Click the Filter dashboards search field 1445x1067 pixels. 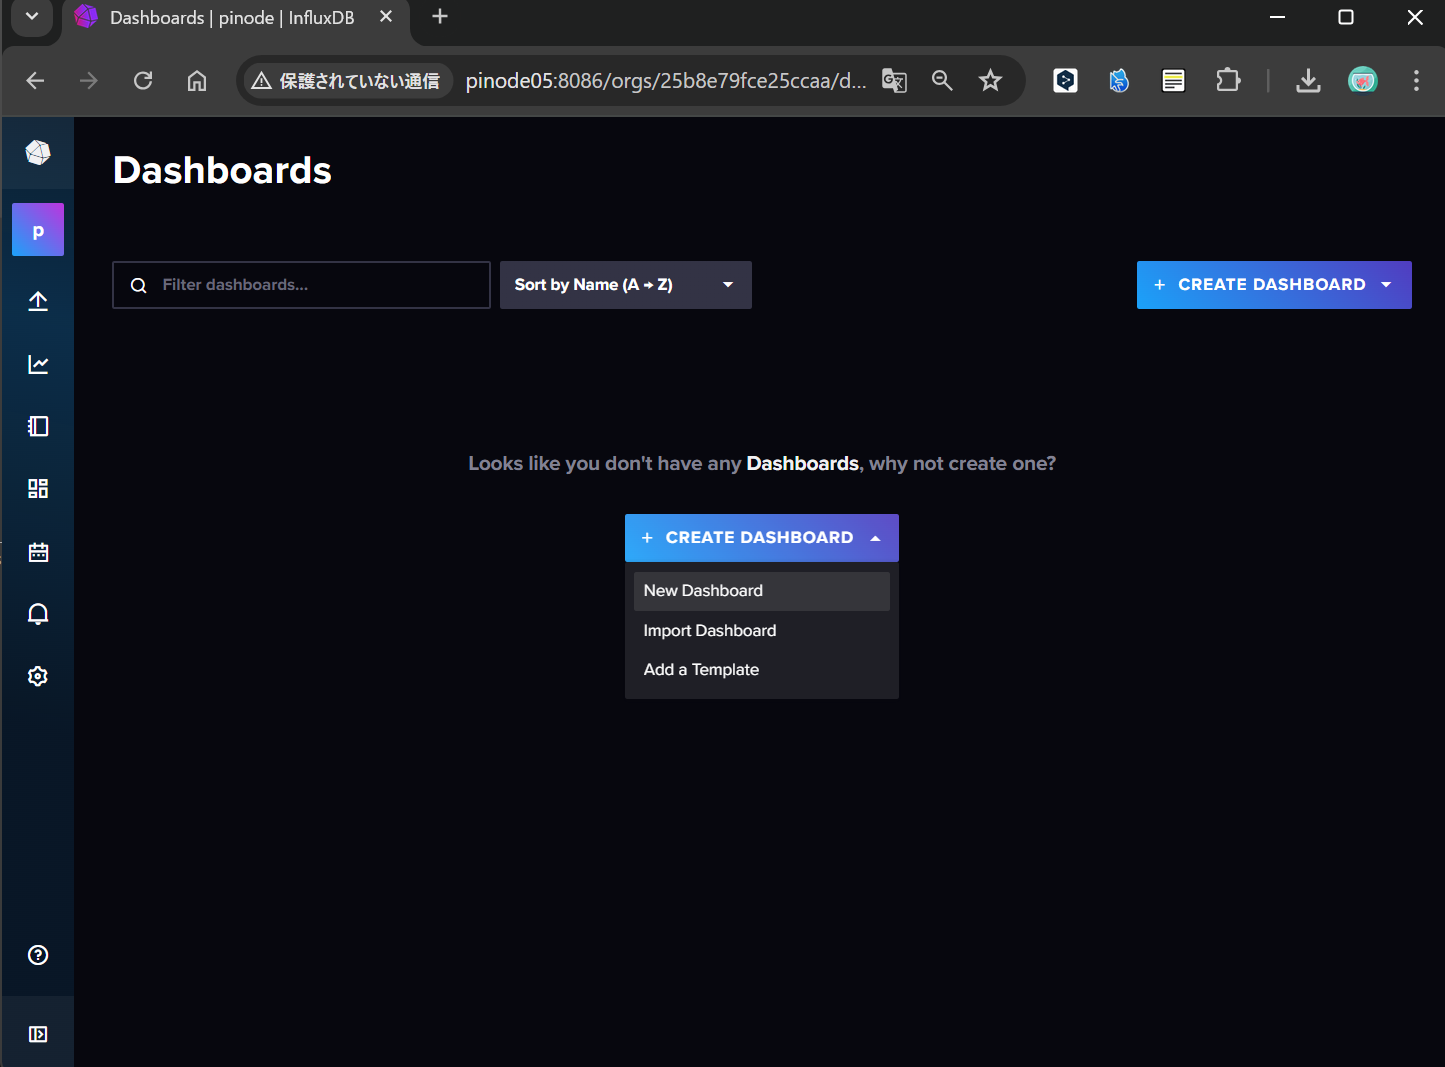coord(301,285)
